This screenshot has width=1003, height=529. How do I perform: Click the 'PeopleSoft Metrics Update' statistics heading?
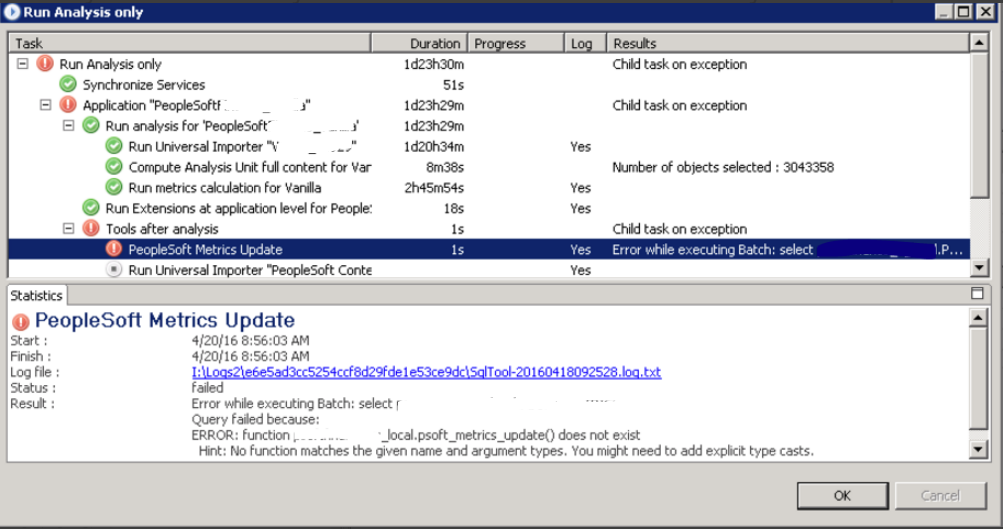point(165,320)
